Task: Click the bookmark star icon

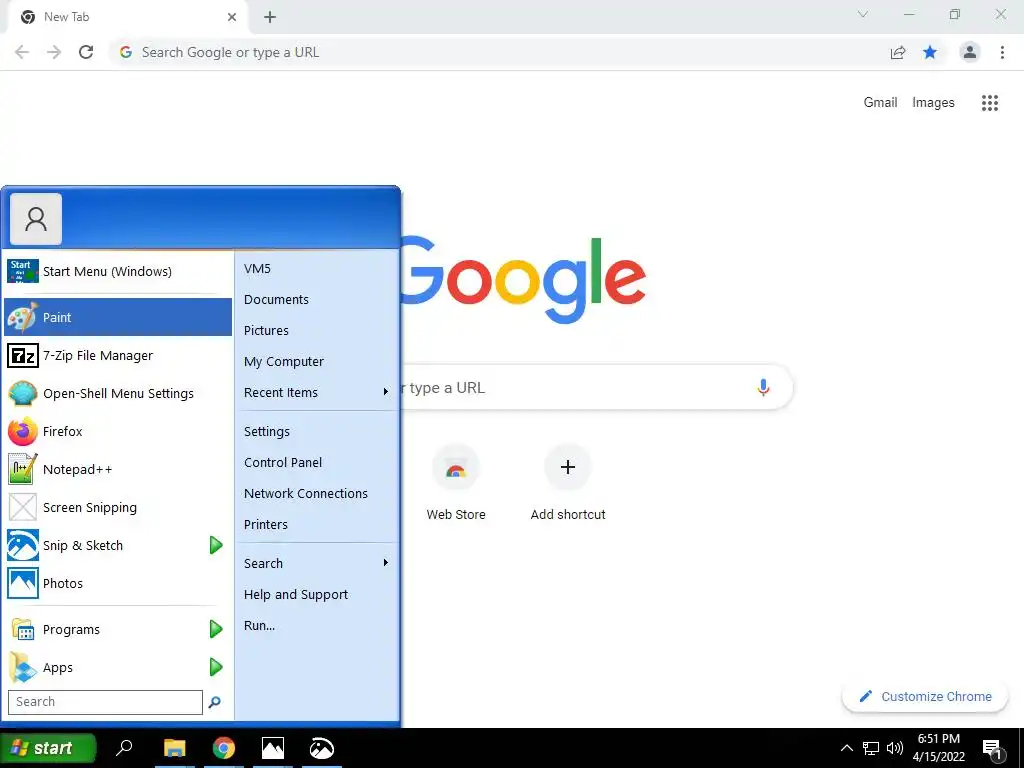Action: click(x=930, y=52)
